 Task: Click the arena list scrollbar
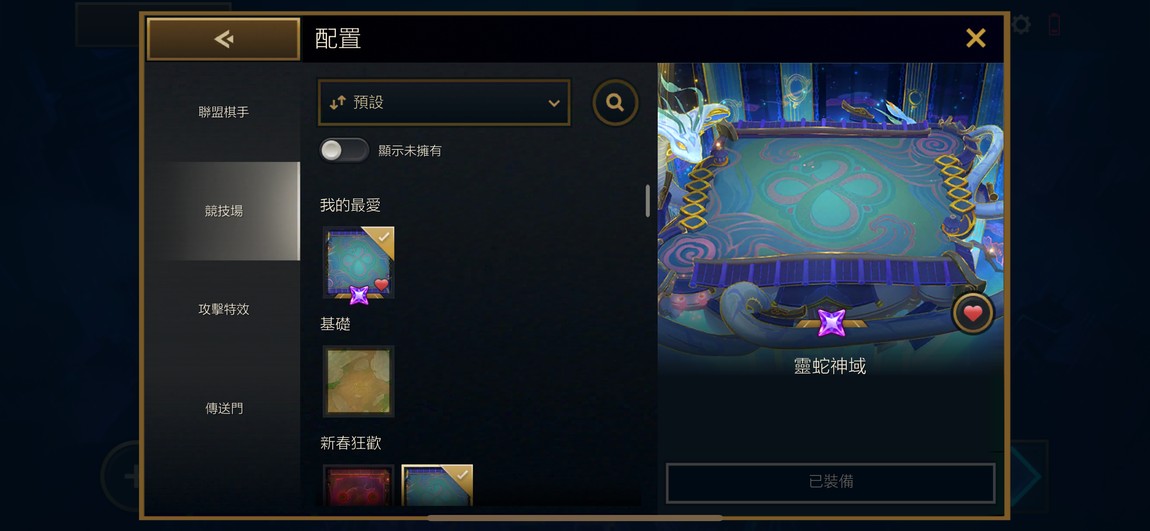648,201
